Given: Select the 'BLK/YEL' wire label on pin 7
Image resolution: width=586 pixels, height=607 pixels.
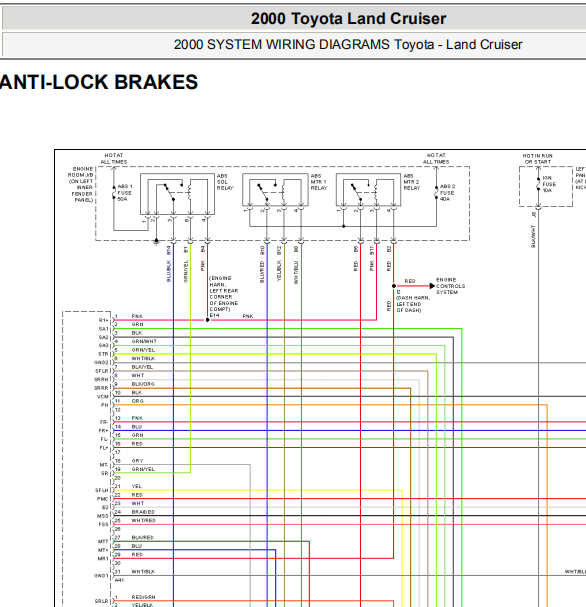Looking at the screenshot, I should 142,367.
